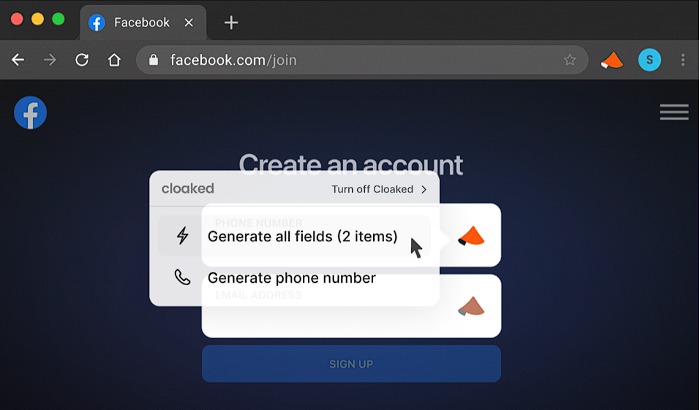699x410 pixels.
Task: Open the browser three-dot menu
Action: [x=683, y=60]
